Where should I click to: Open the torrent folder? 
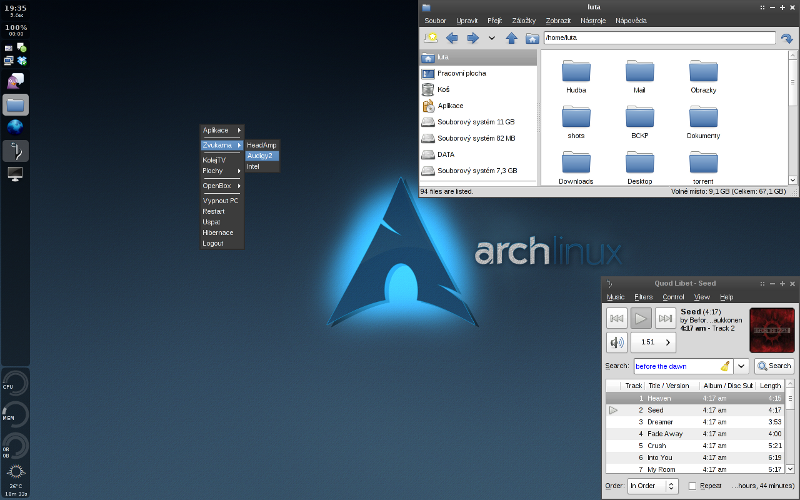703,167
